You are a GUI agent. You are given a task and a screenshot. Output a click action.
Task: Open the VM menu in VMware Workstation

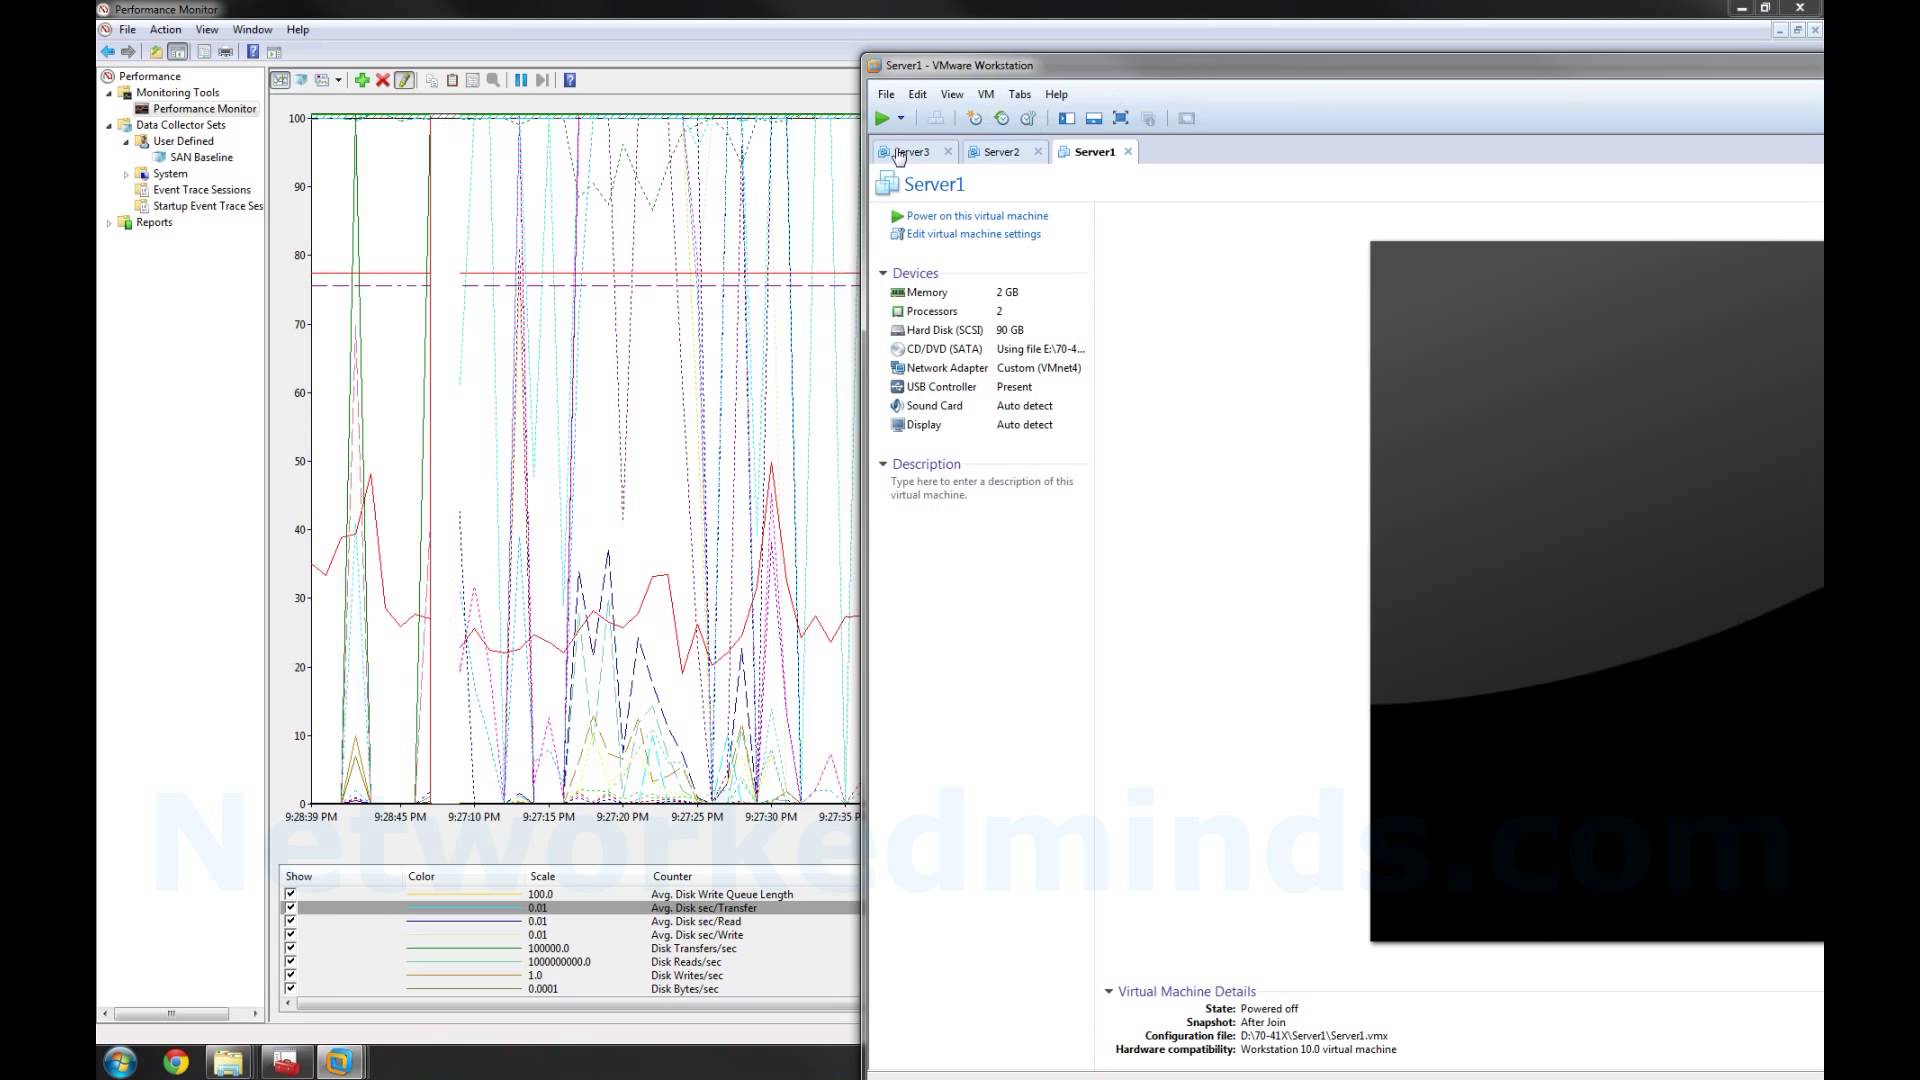pos(986,94)
